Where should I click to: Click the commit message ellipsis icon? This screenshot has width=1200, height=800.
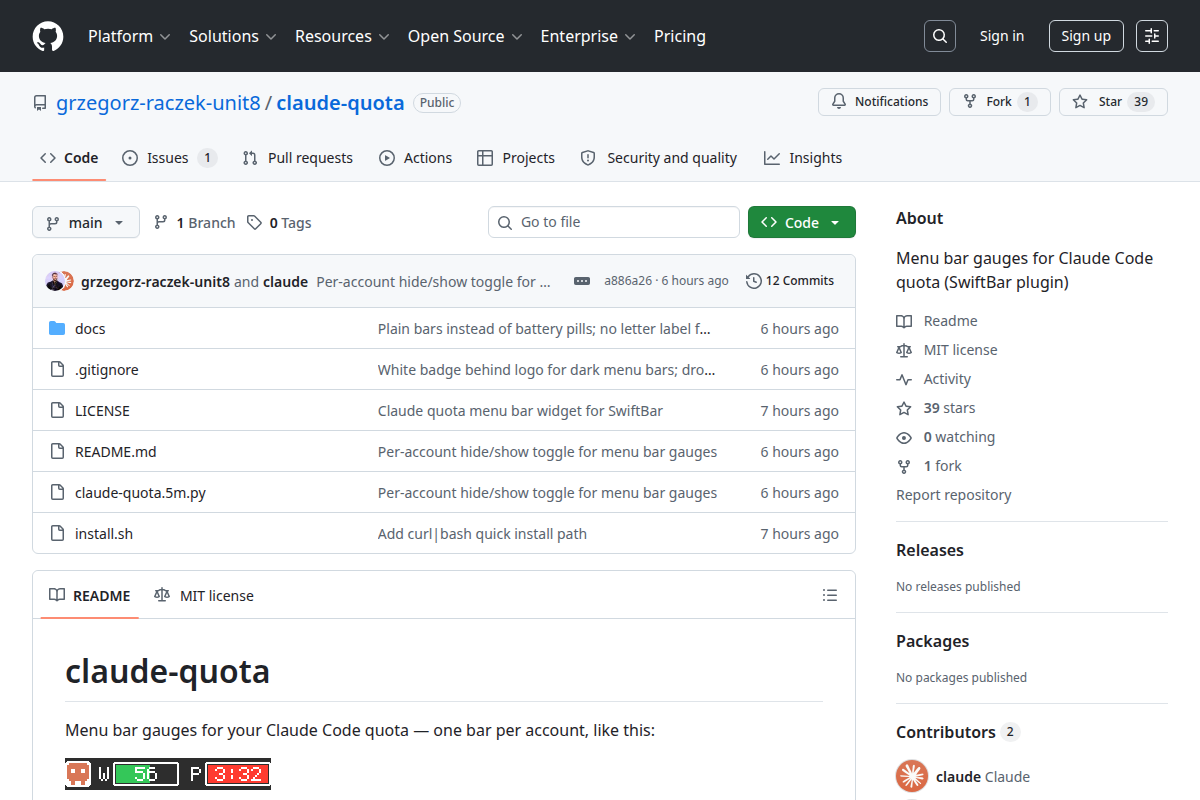[582, 281]
